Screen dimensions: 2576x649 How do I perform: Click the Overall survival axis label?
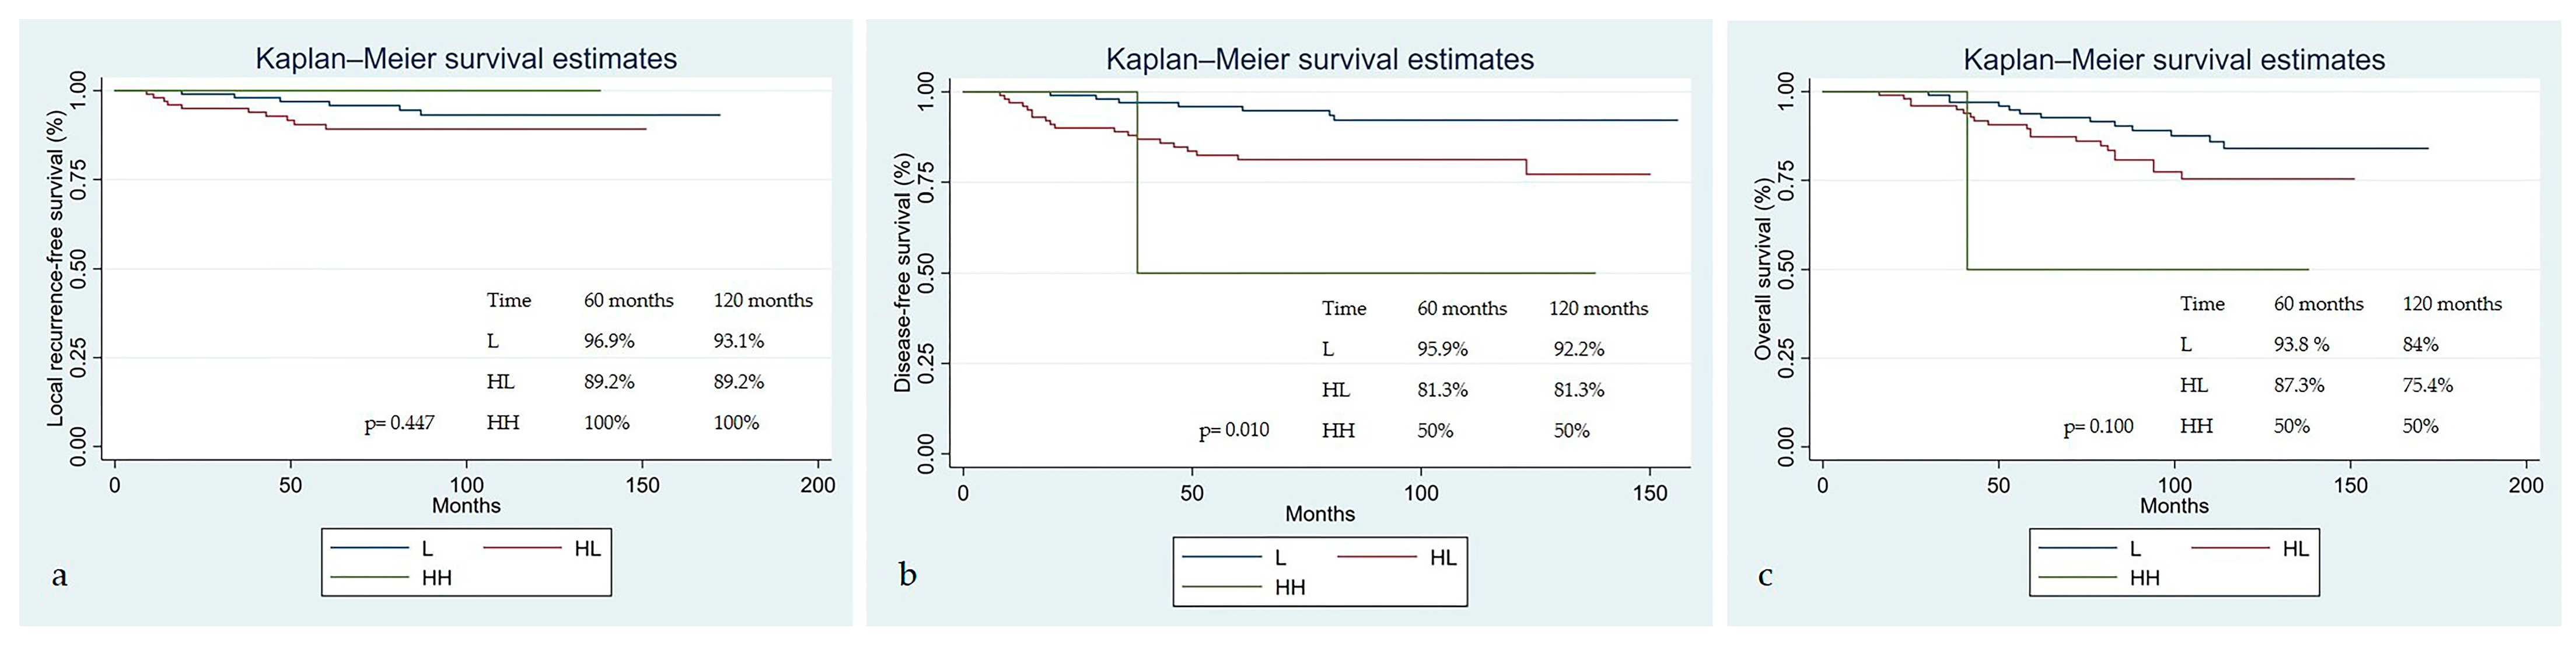point(1762,269)
